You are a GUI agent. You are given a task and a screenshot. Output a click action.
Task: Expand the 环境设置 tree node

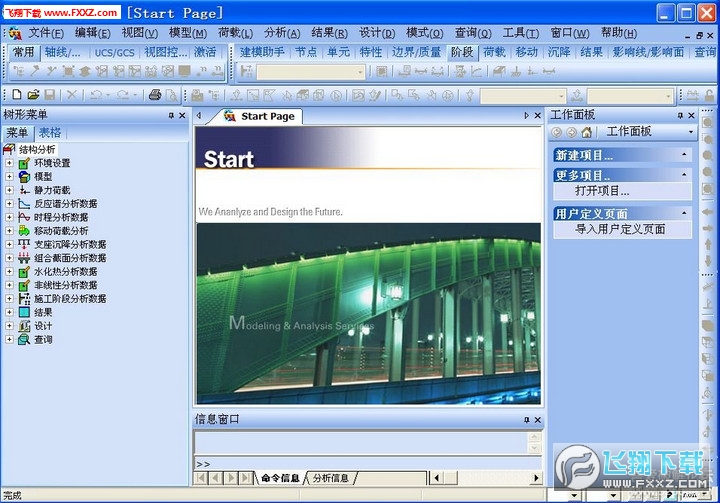pyautogui.click(x=10, y=163)
